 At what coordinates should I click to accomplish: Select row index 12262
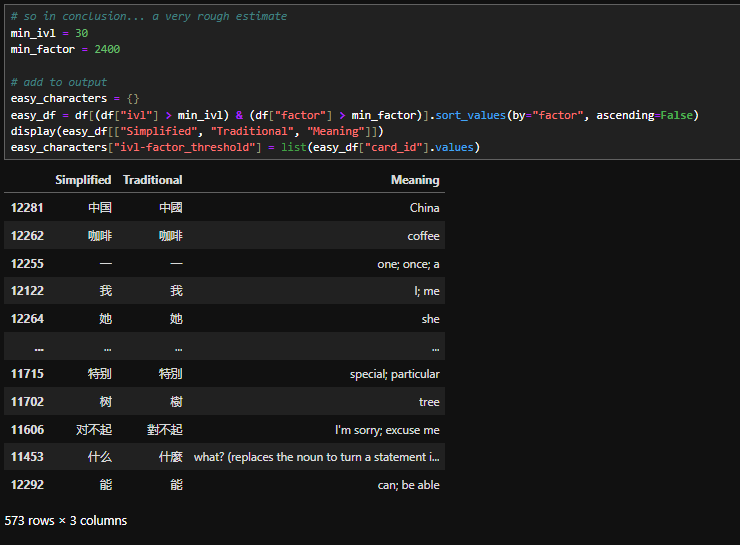tap(29, 236)
